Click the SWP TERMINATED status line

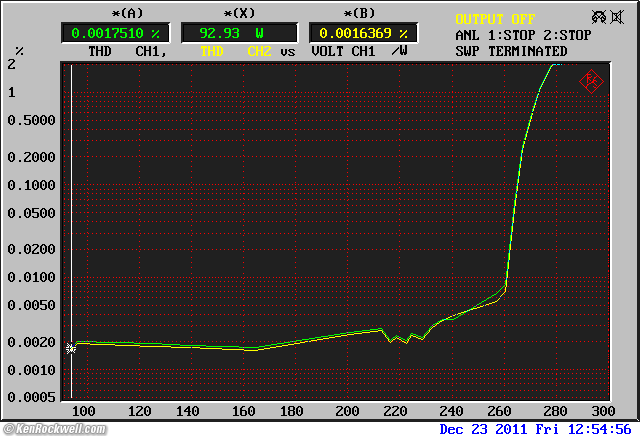(511, 51)
